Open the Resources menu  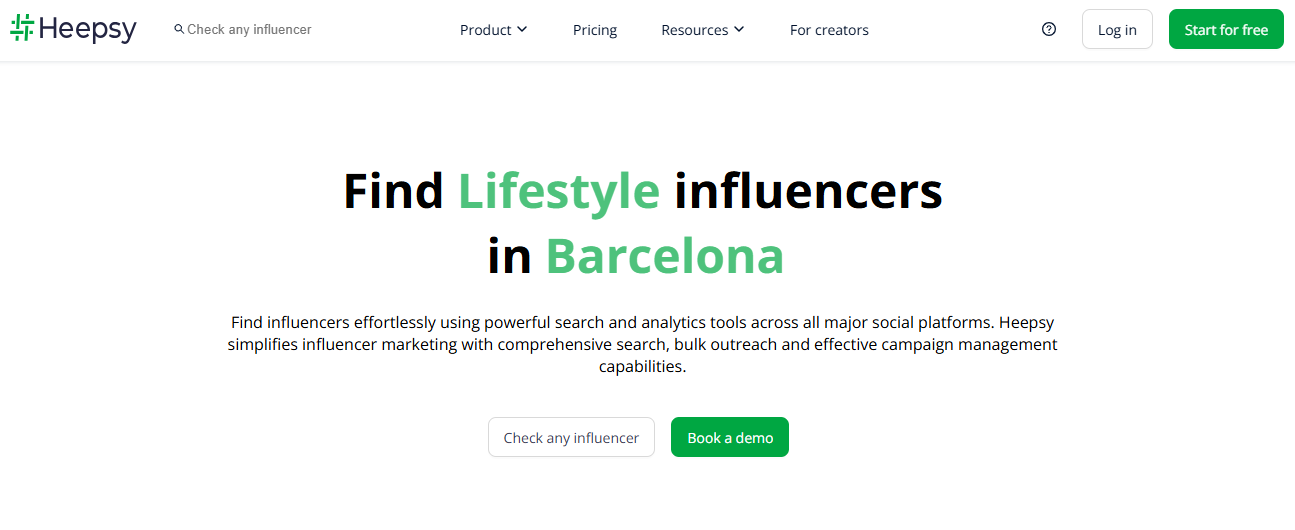point(695,30)
